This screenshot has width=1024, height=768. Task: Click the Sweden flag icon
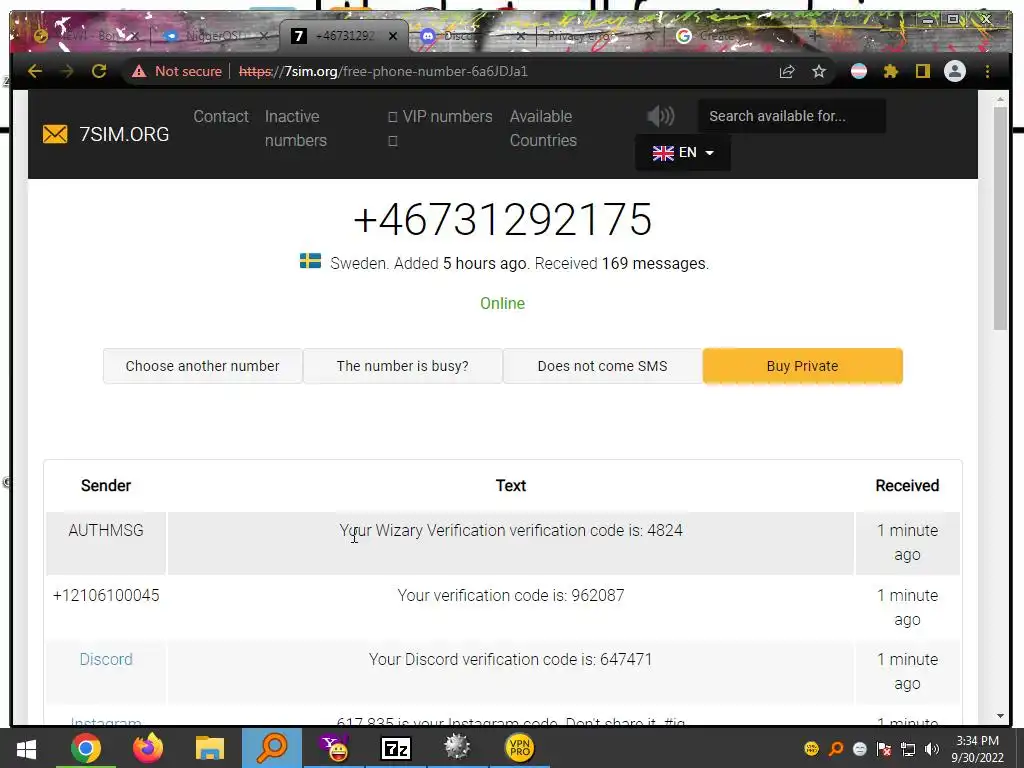click(x=310, y=261)
